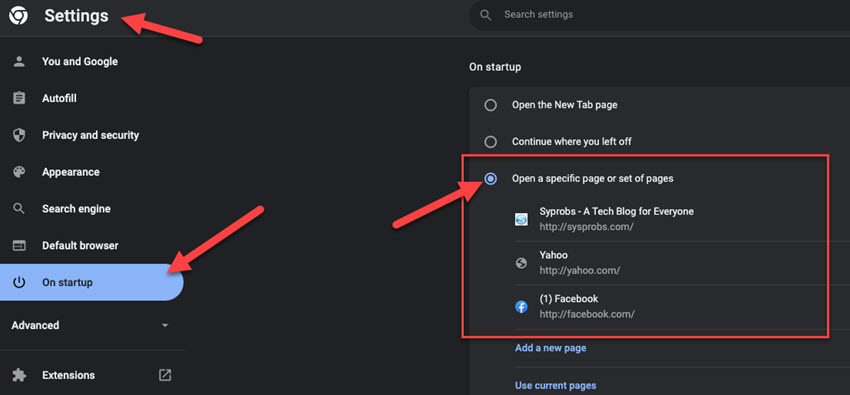Viewport: 850px width, 395px height.
Task: Go to Privacy and security section
Action: click(x=92, y=135)
